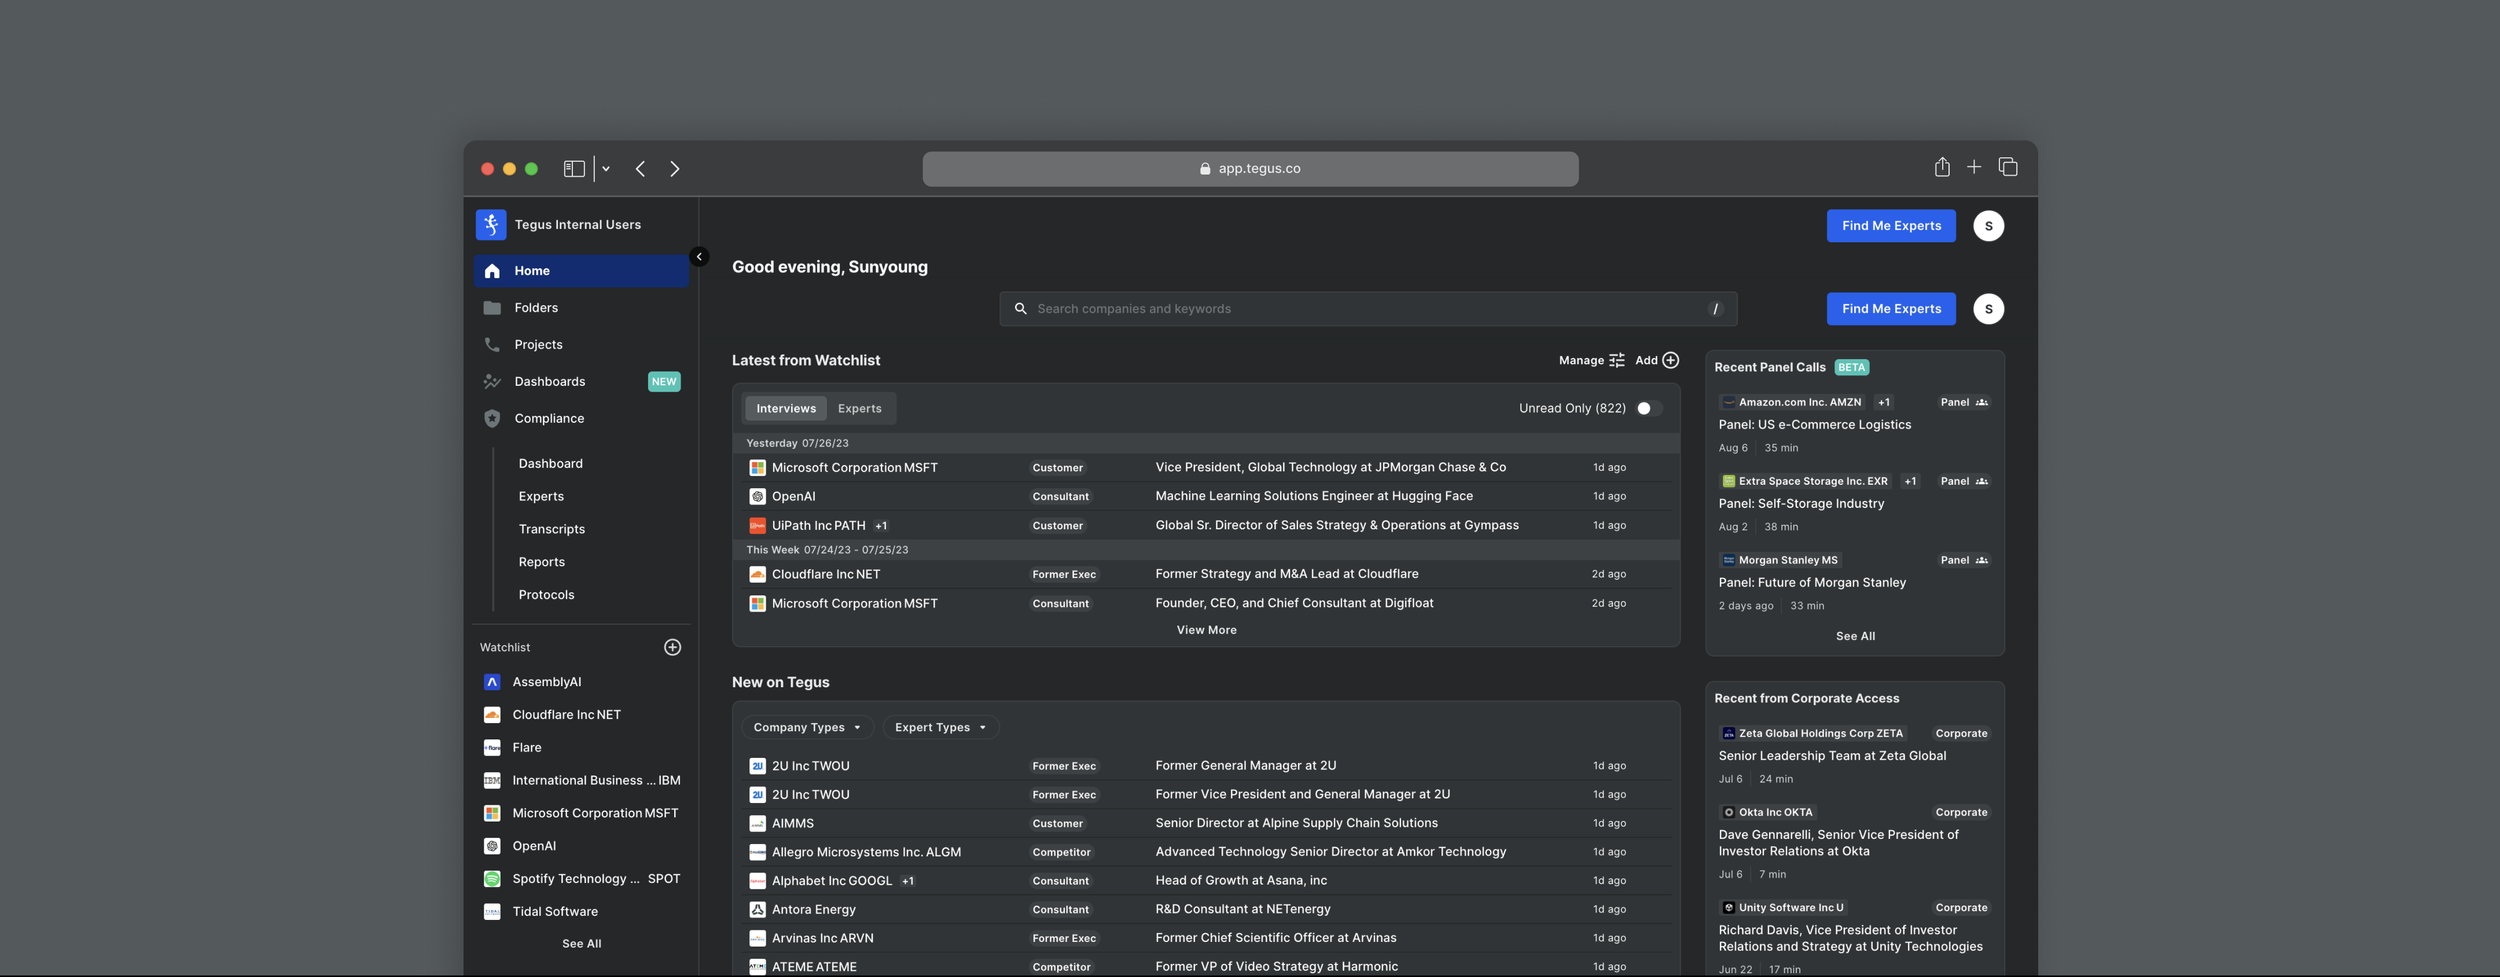Click the Dashboards chart icon
2500x977 pixels.
(x=492, y=382)
